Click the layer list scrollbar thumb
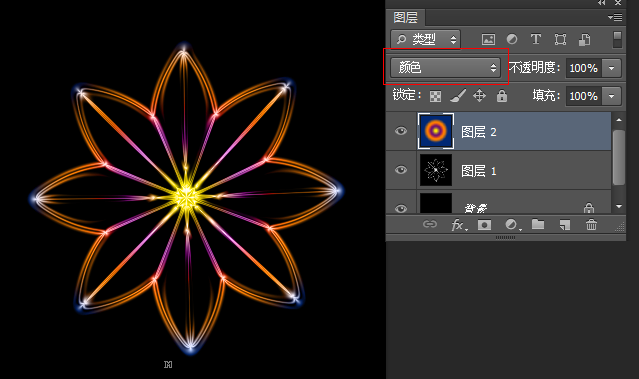The width and height of the screenshot is (639, 379). click(x=619, y=157)
